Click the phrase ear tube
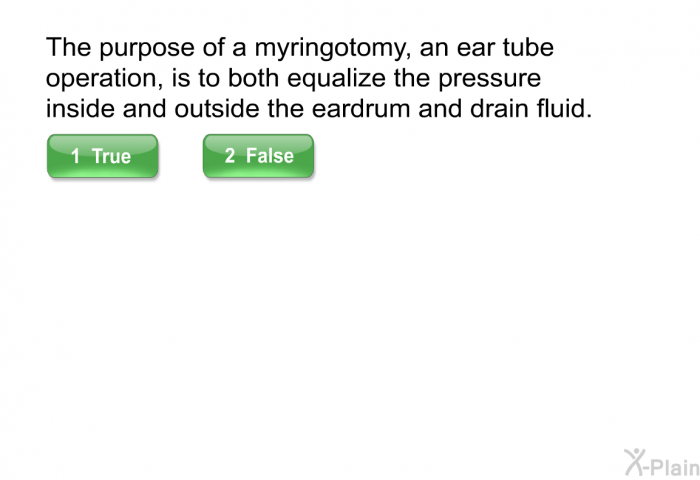The image size is (700, 480). tap(505, 47)
